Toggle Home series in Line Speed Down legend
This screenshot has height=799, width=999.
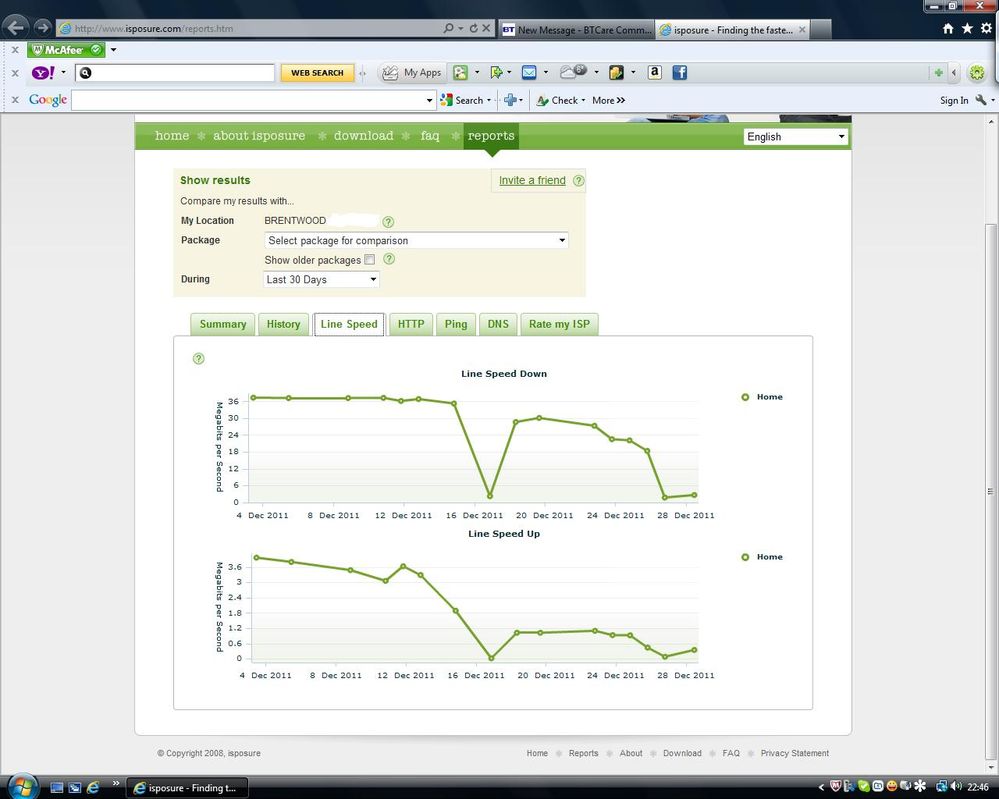762,397
